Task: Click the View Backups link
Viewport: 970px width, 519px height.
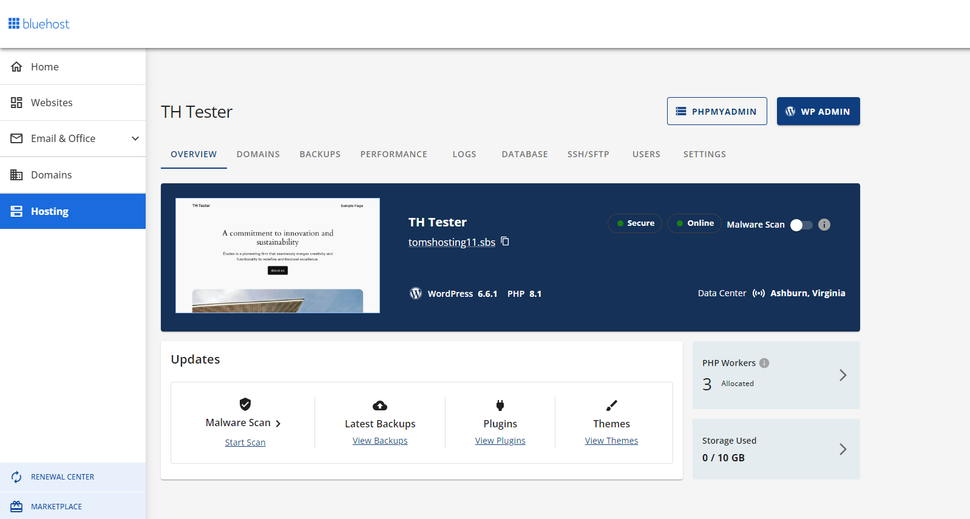Action: [380, 440]
